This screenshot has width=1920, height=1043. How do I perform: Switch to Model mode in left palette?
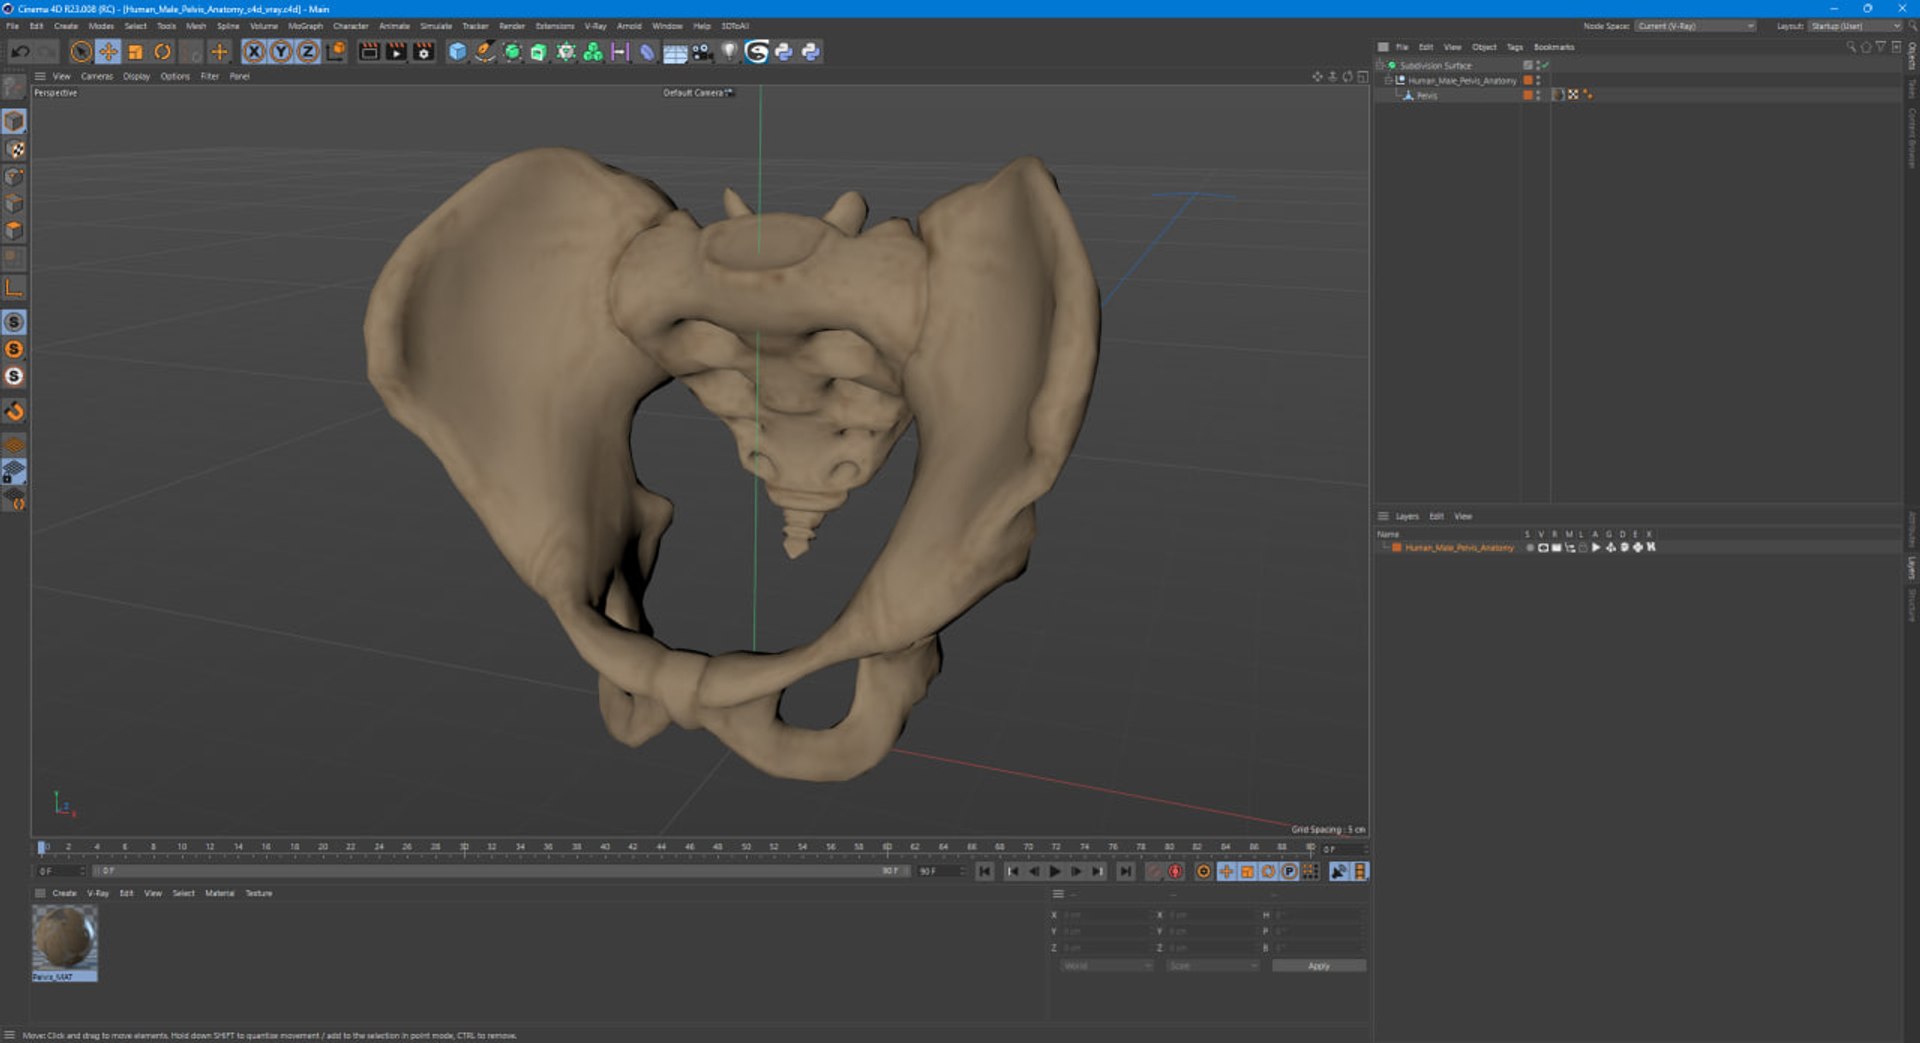pos(14,122)
